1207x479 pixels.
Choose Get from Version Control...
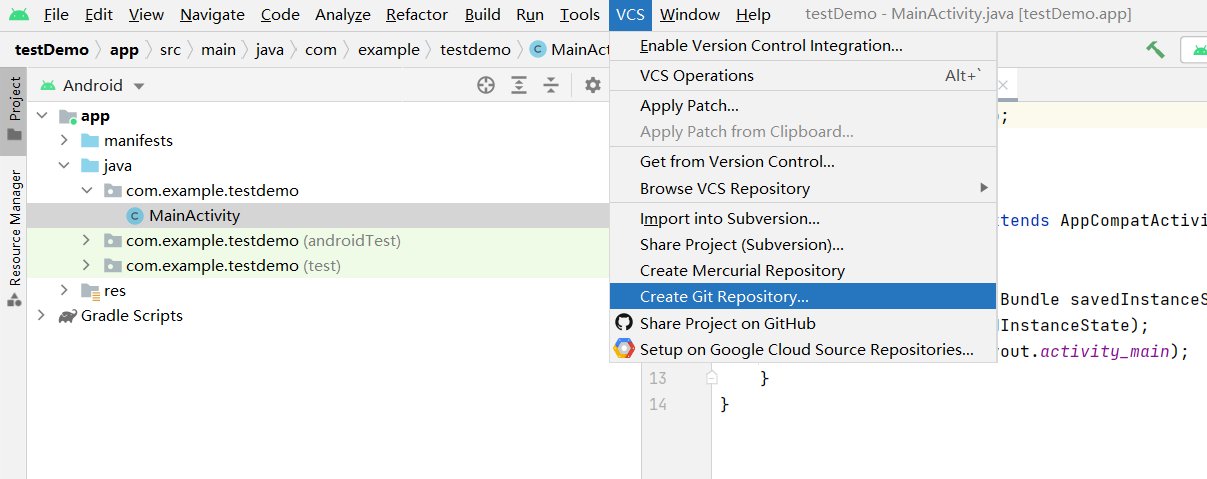[803, 162]
